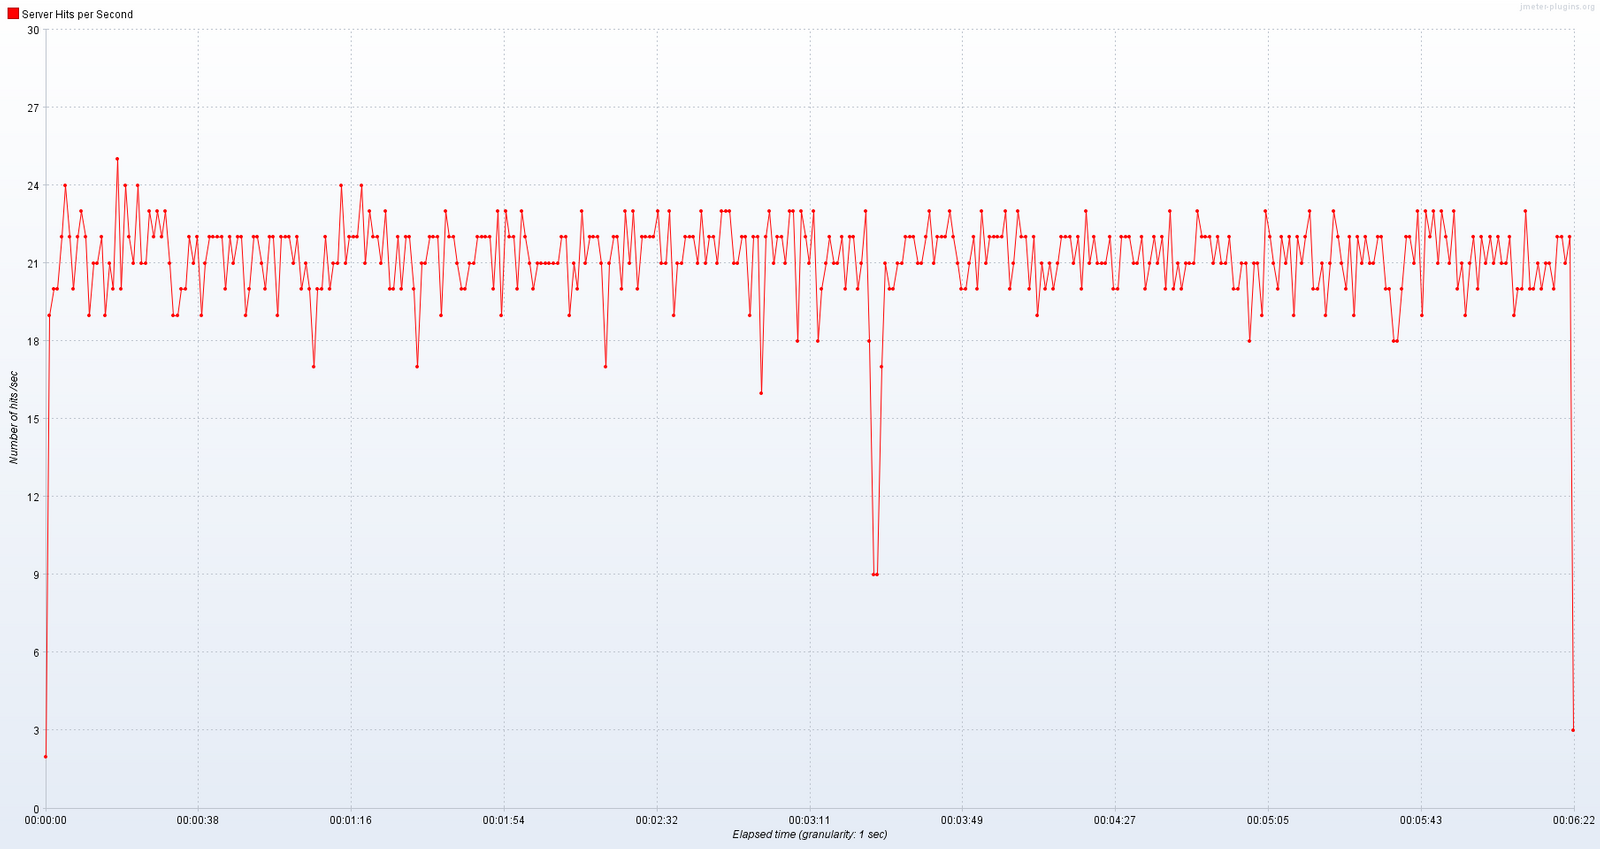The image size is (1600, 849).
Task: Click the Elapsed time axis title
Action: (x=809, y=834)
